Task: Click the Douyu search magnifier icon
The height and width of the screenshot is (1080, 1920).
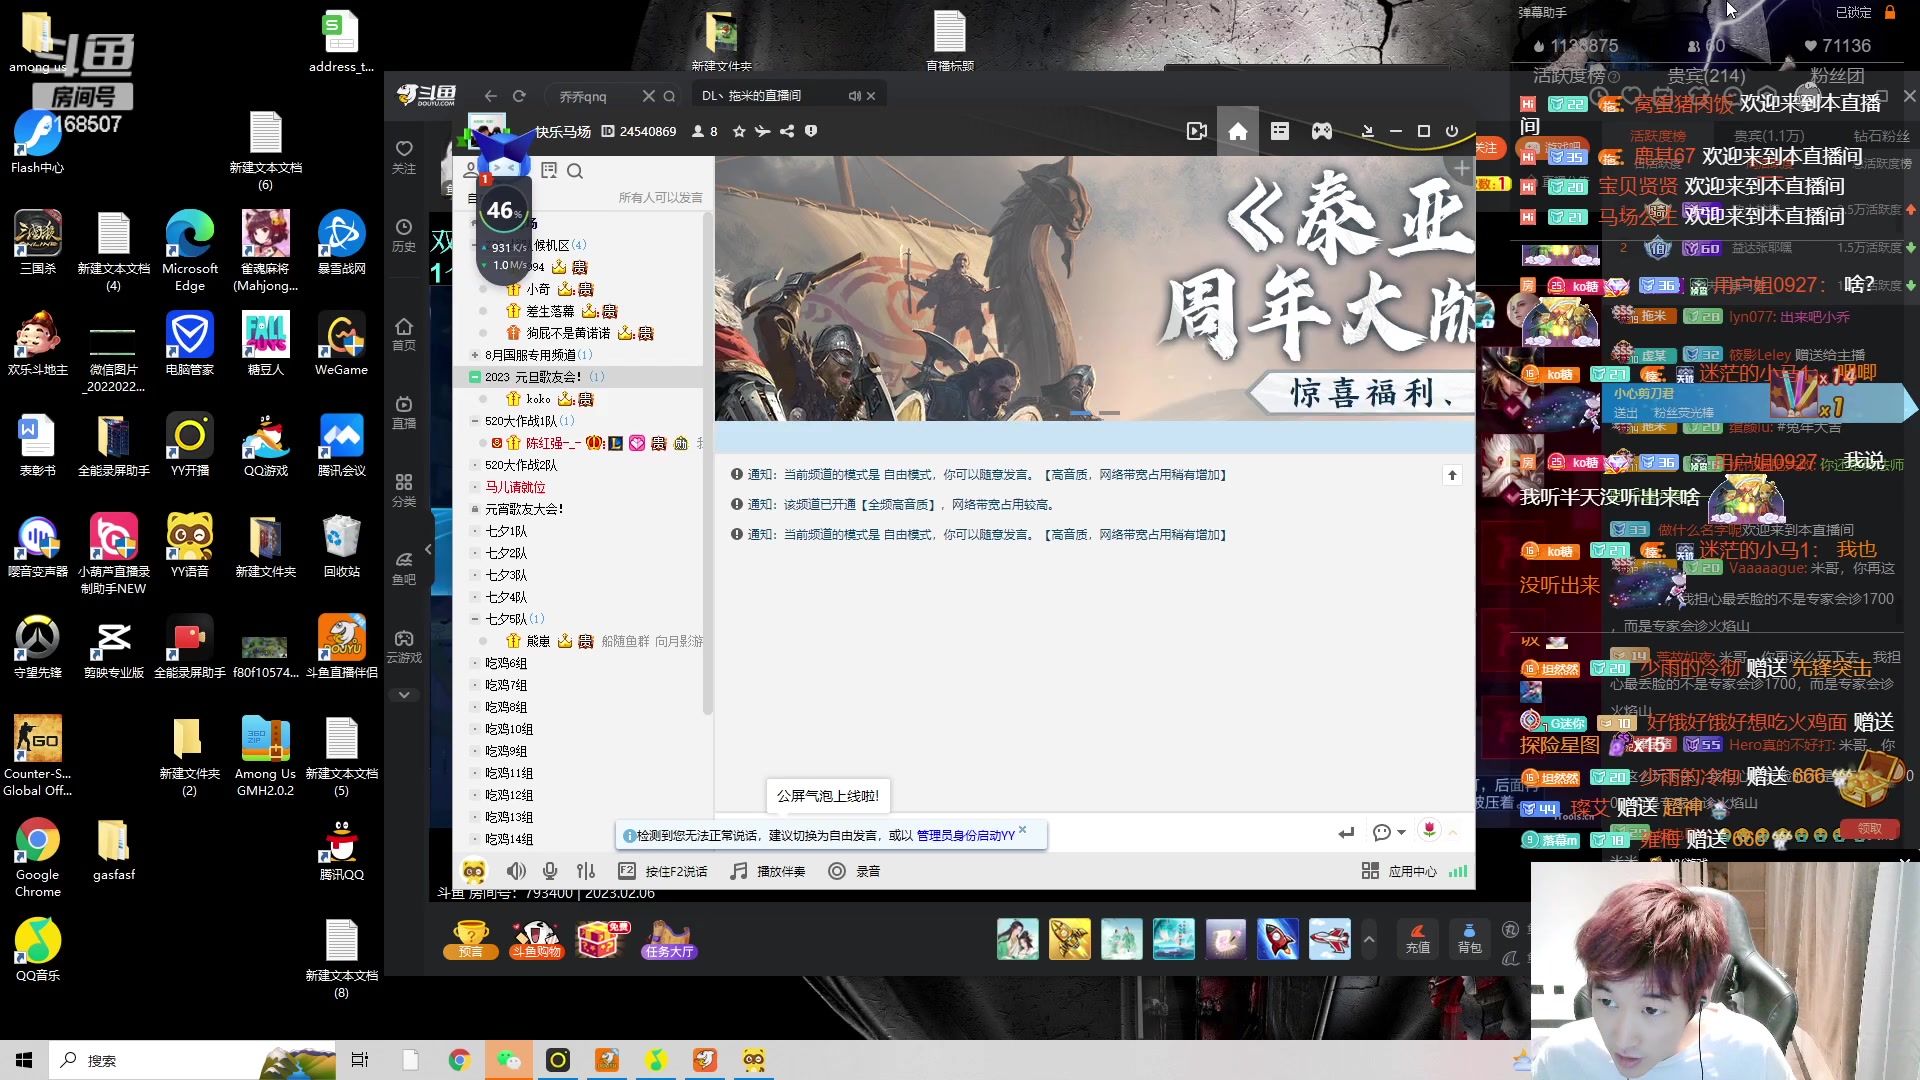Action: (x=669, y=96)
